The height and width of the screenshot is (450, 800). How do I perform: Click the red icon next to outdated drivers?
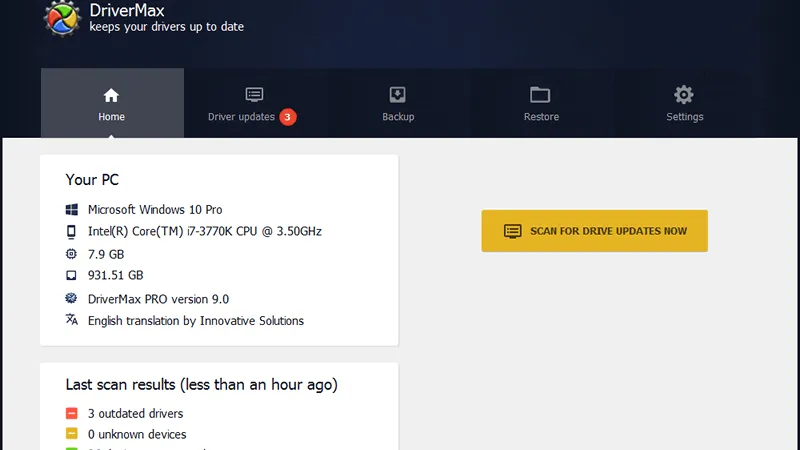(72, 414)
